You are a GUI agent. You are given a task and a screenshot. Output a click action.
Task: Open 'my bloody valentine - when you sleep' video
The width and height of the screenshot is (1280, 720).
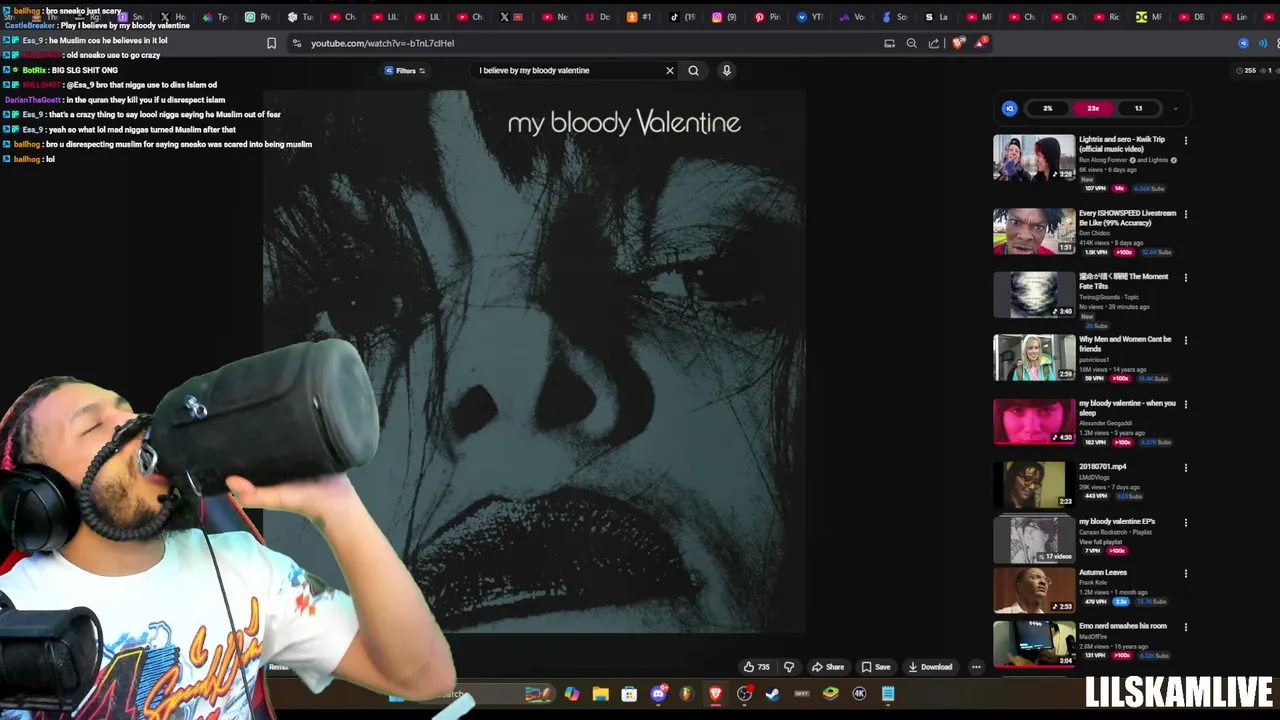pos(1127,408)
